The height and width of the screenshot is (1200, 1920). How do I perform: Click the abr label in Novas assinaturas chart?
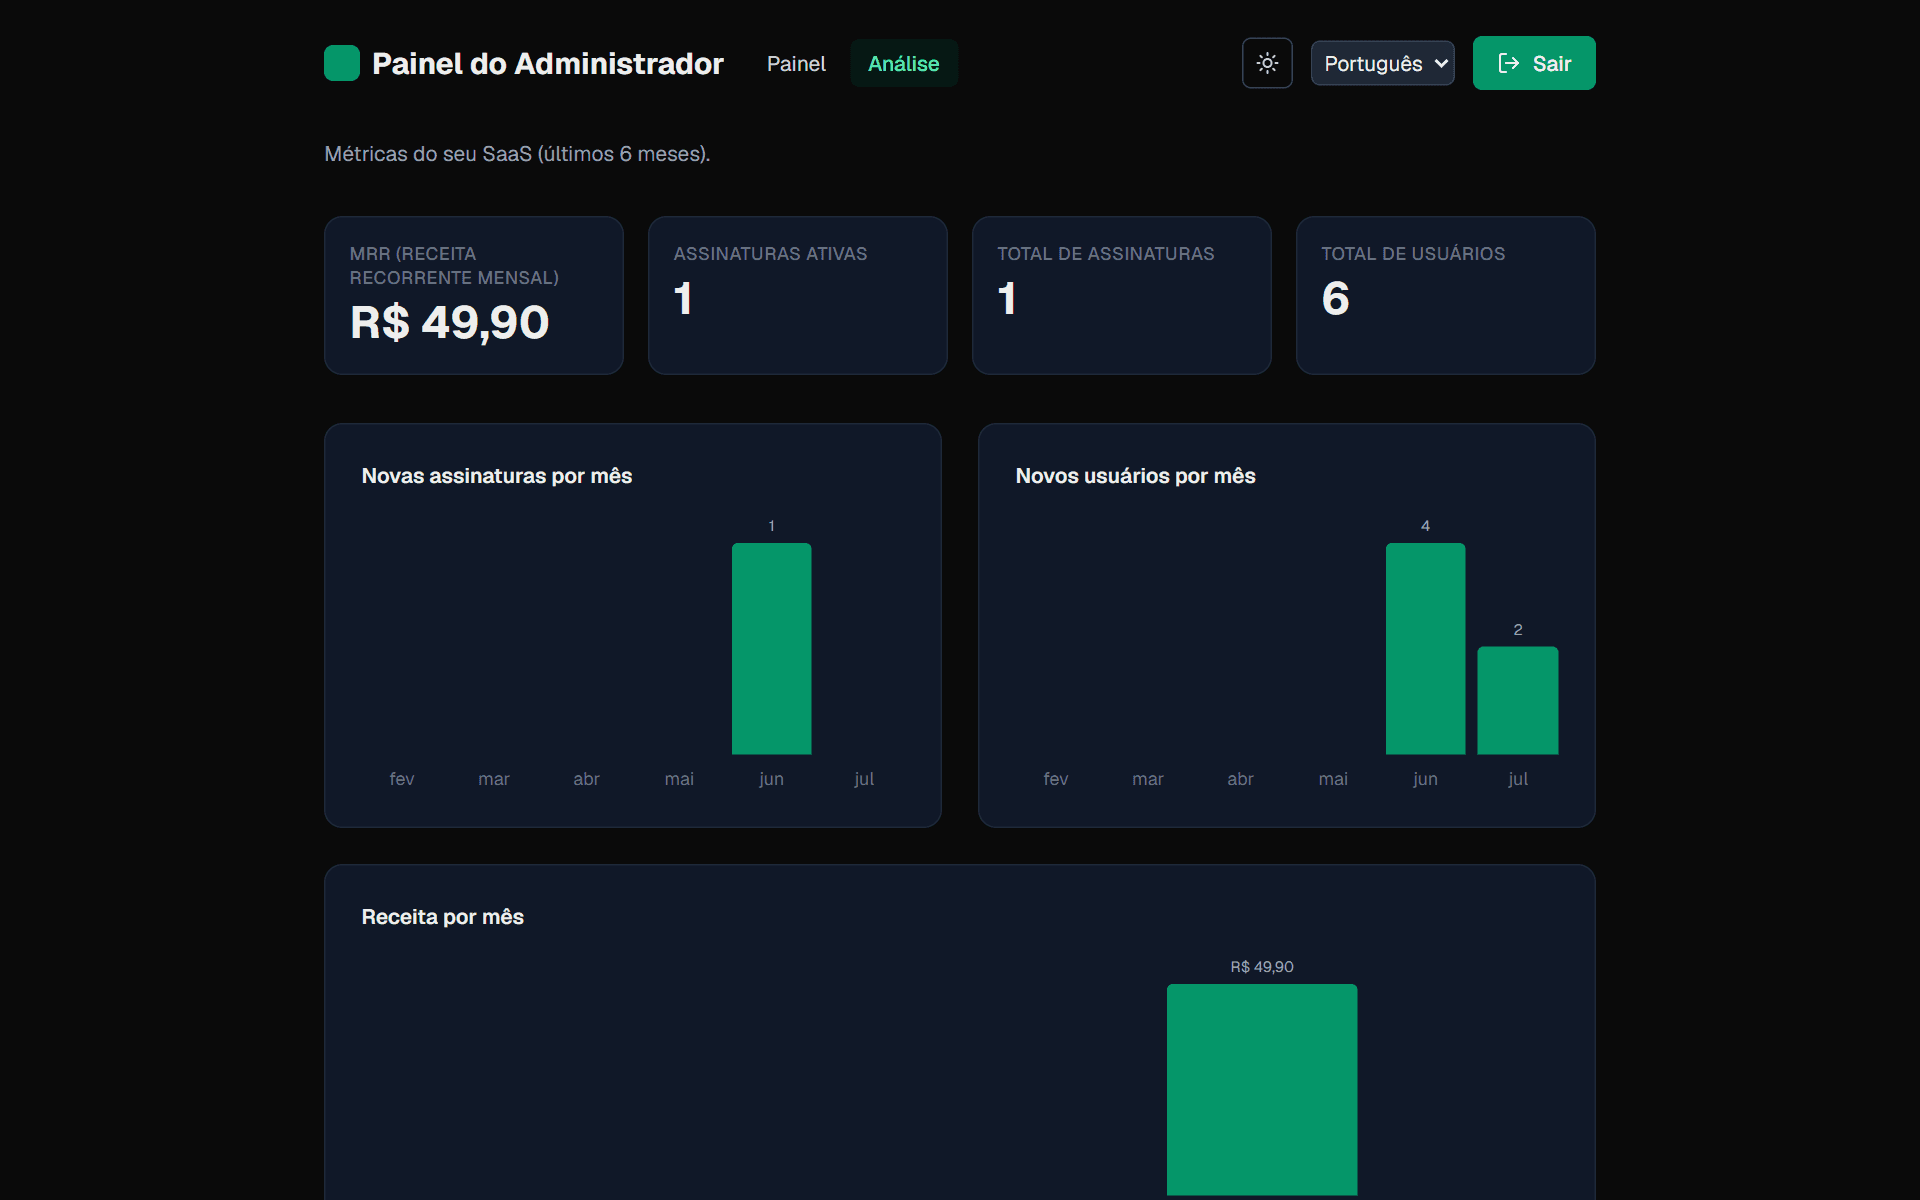(586, 779)
